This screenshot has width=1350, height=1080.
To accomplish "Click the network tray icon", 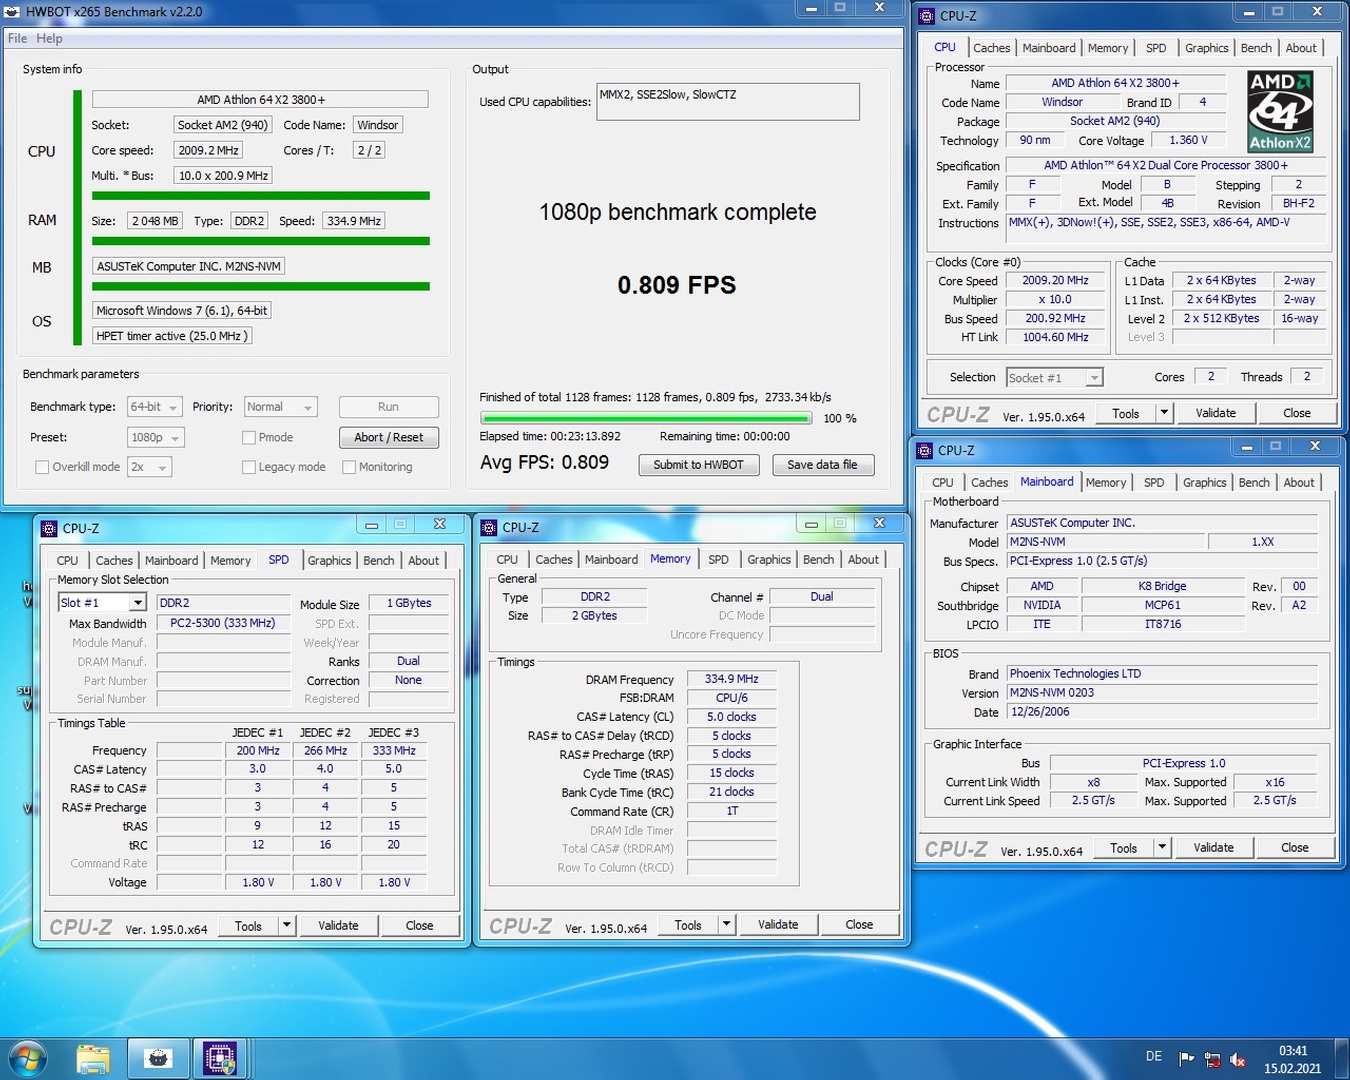I will coord(1212,1059).
